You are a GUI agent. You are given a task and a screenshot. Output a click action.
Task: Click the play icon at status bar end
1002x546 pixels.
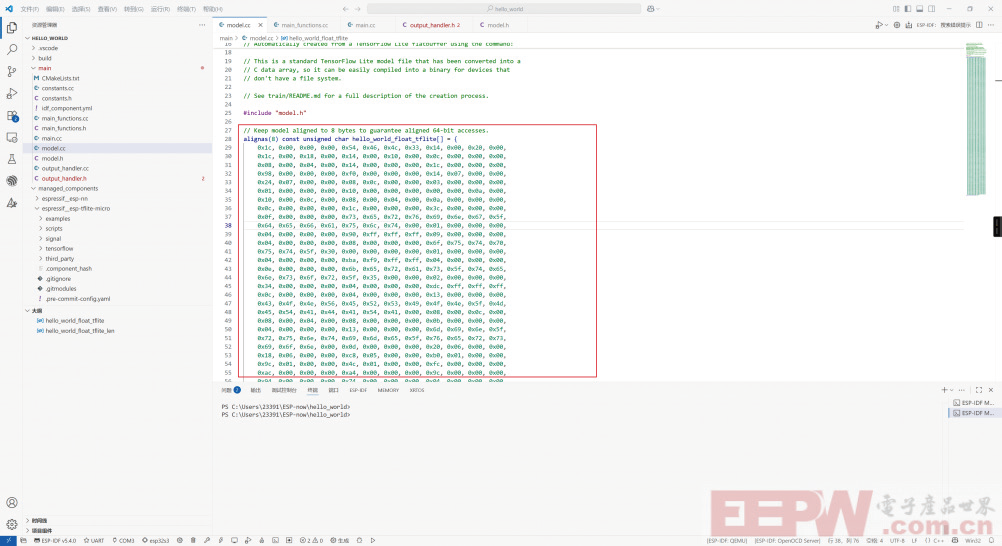pos(373,540)
